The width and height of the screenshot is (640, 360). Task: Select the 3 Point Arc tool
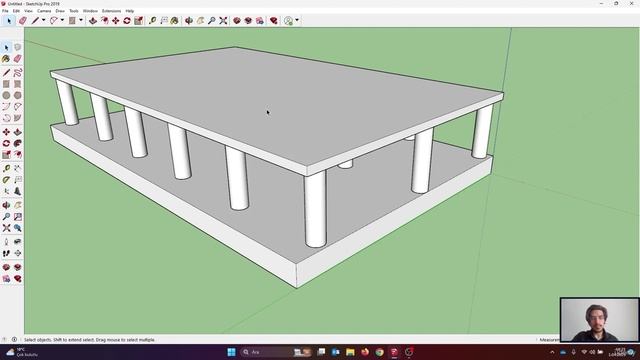pos(6,118)
